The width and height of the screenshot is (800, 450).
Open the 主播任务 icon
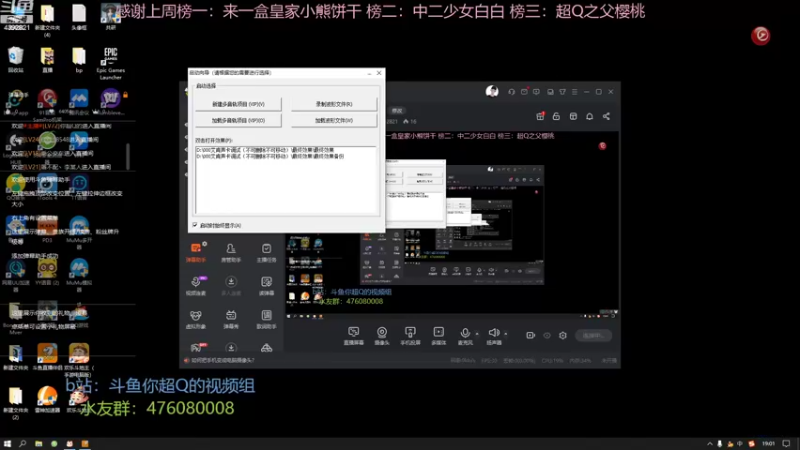266,253
